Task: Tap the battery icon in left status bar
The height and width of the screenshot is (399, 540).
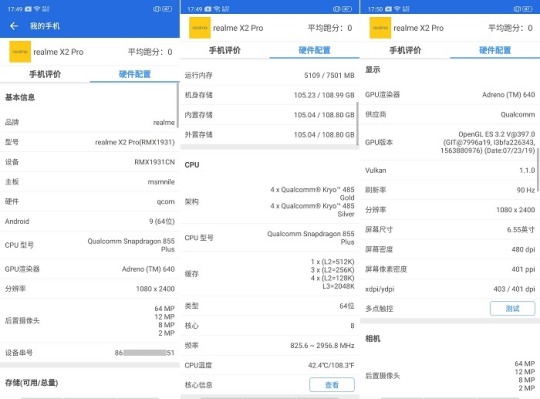Action: pos(167,9)
